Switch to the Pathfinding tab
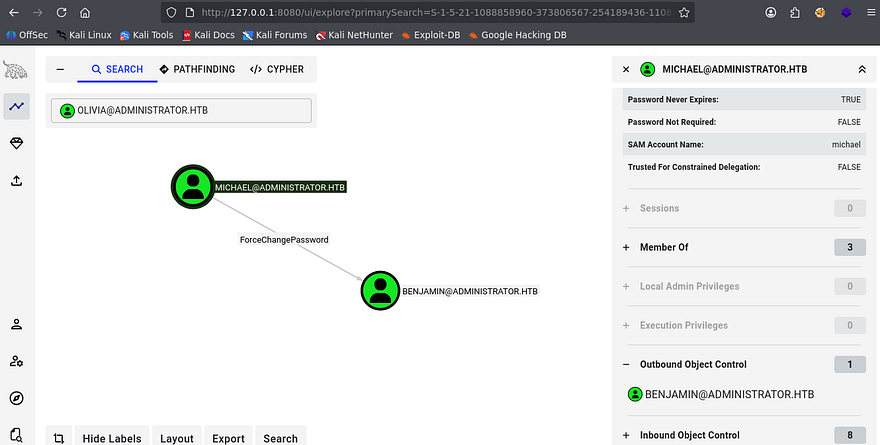880x445 pixels. [197, 70]
